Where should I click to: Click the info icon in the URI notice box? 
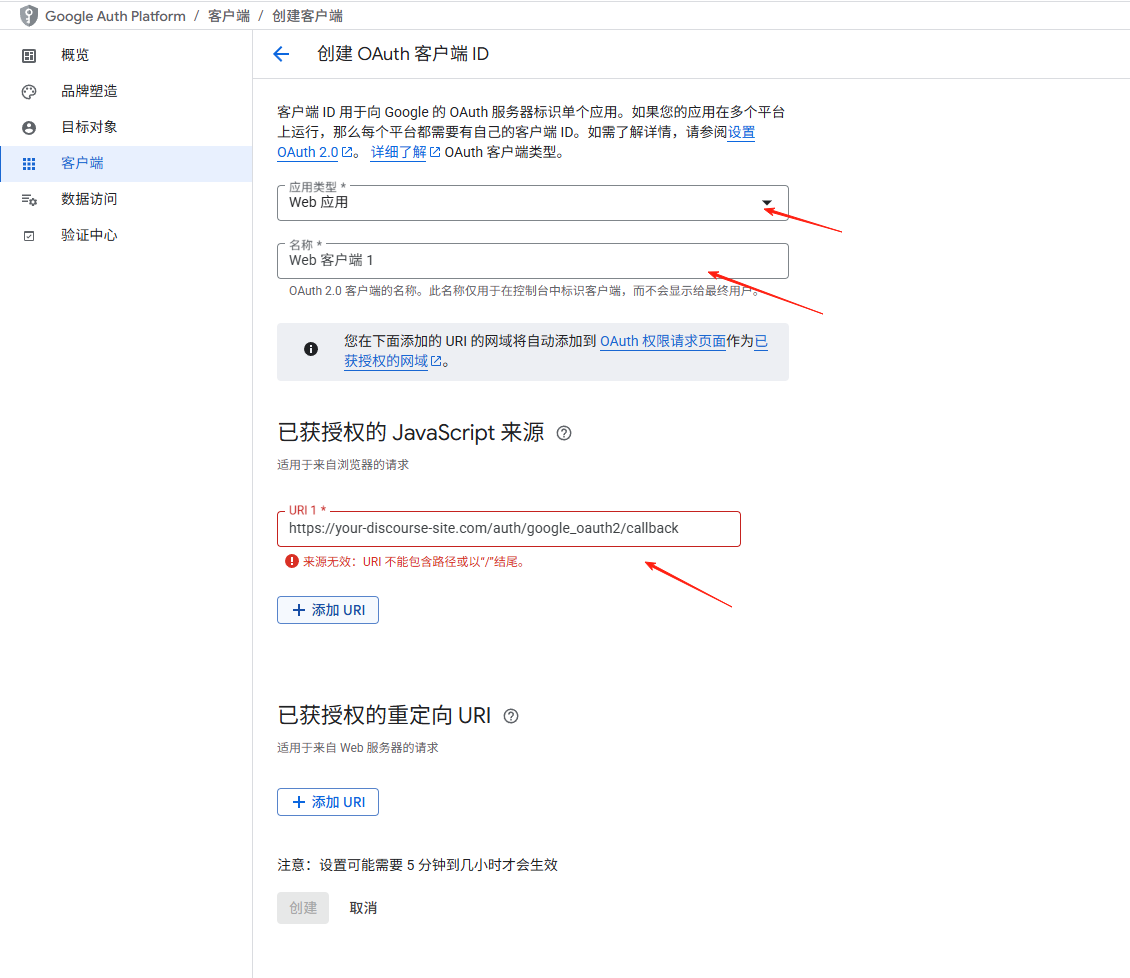[x=311, y=349]
